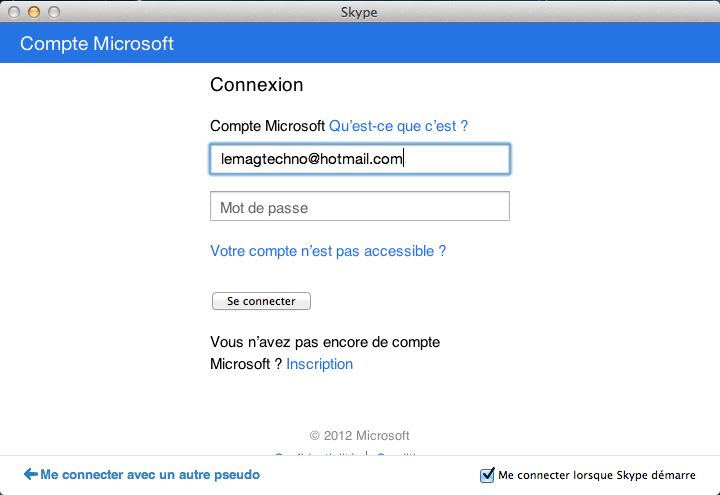
Task: Toggle the 'Me connecter lorsque Skype démarre' checkbox
Action: pyautogui.click(x=488, y=475)
